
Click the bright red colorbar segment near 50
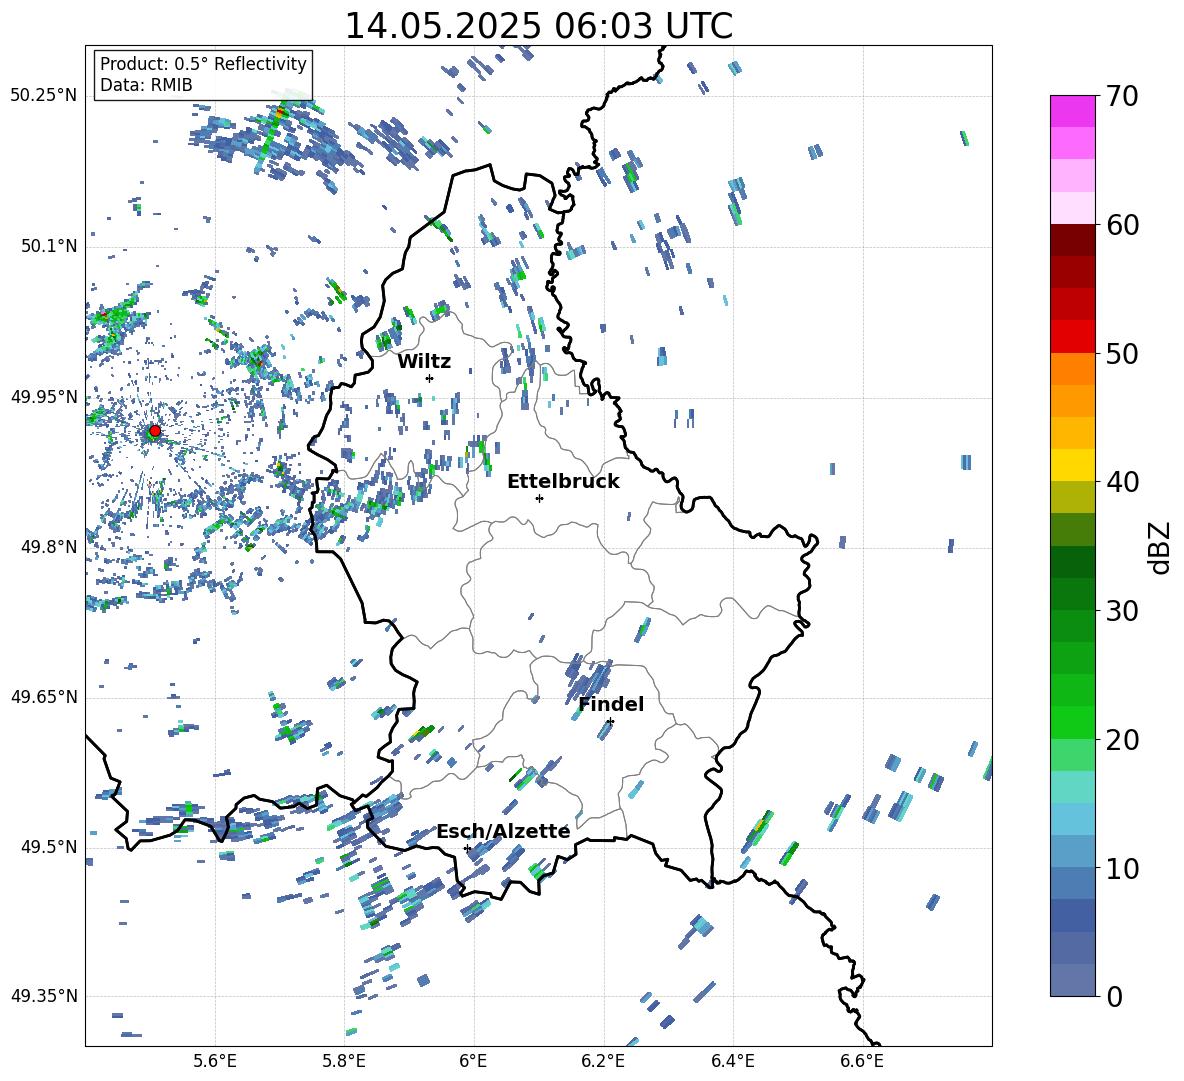(1073, 337)
